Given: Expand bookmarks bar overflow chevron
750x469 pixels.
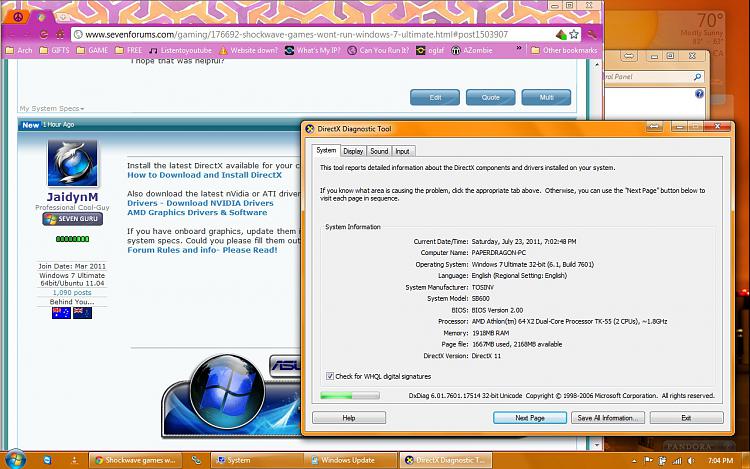Looking at the screenshot, I should click(518, 49).
